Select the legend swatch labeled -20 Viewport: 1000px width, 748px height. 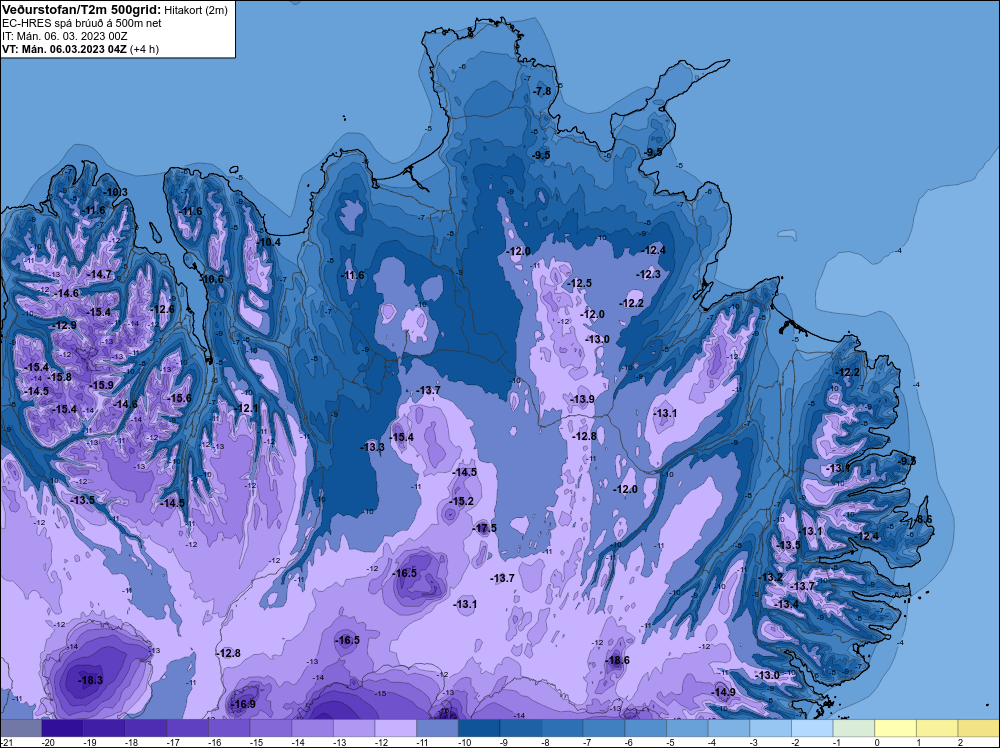tap(62, 728)
